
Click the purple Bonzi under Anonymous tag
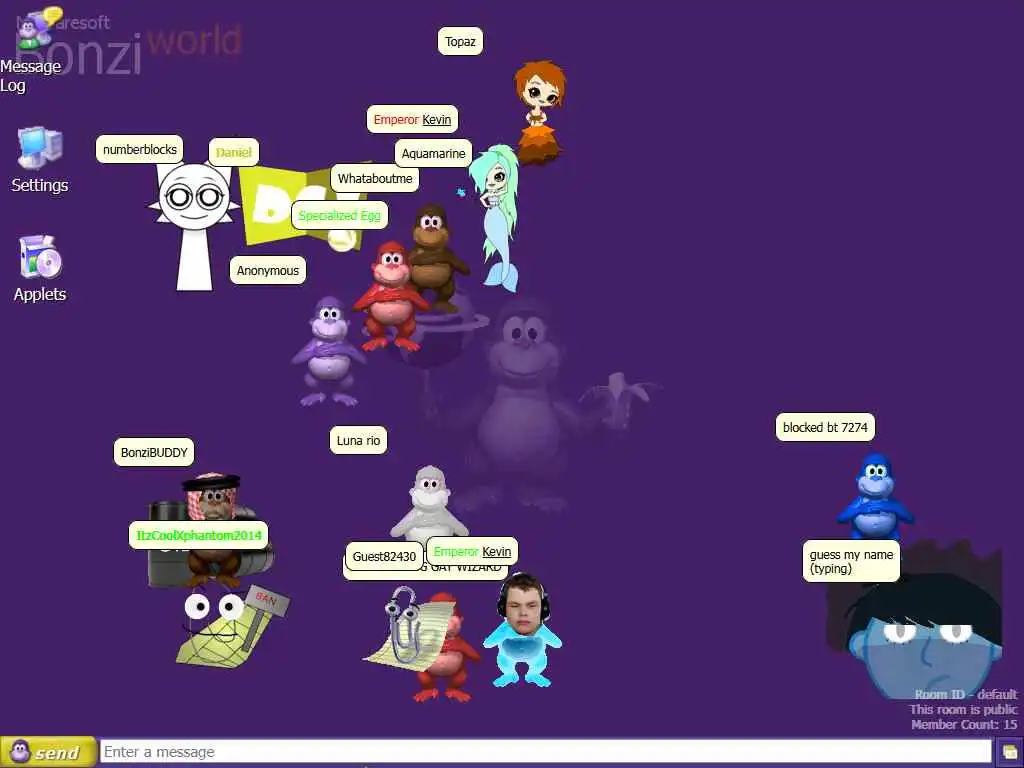[328, 350]
